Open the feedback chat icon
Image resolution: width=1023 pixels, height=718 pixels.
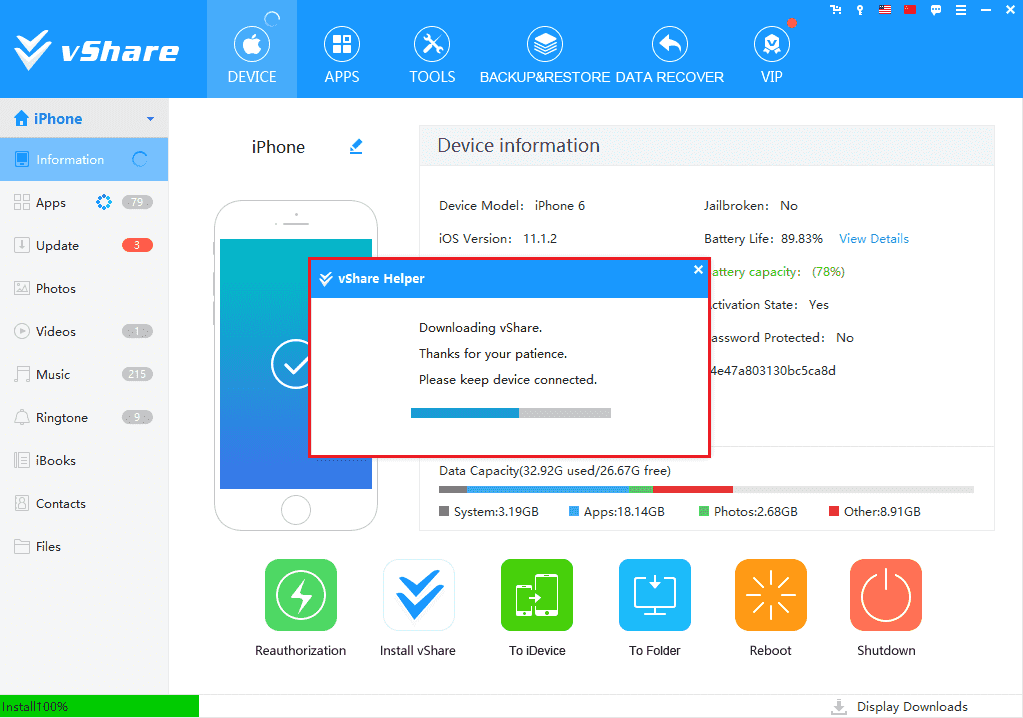936,10
